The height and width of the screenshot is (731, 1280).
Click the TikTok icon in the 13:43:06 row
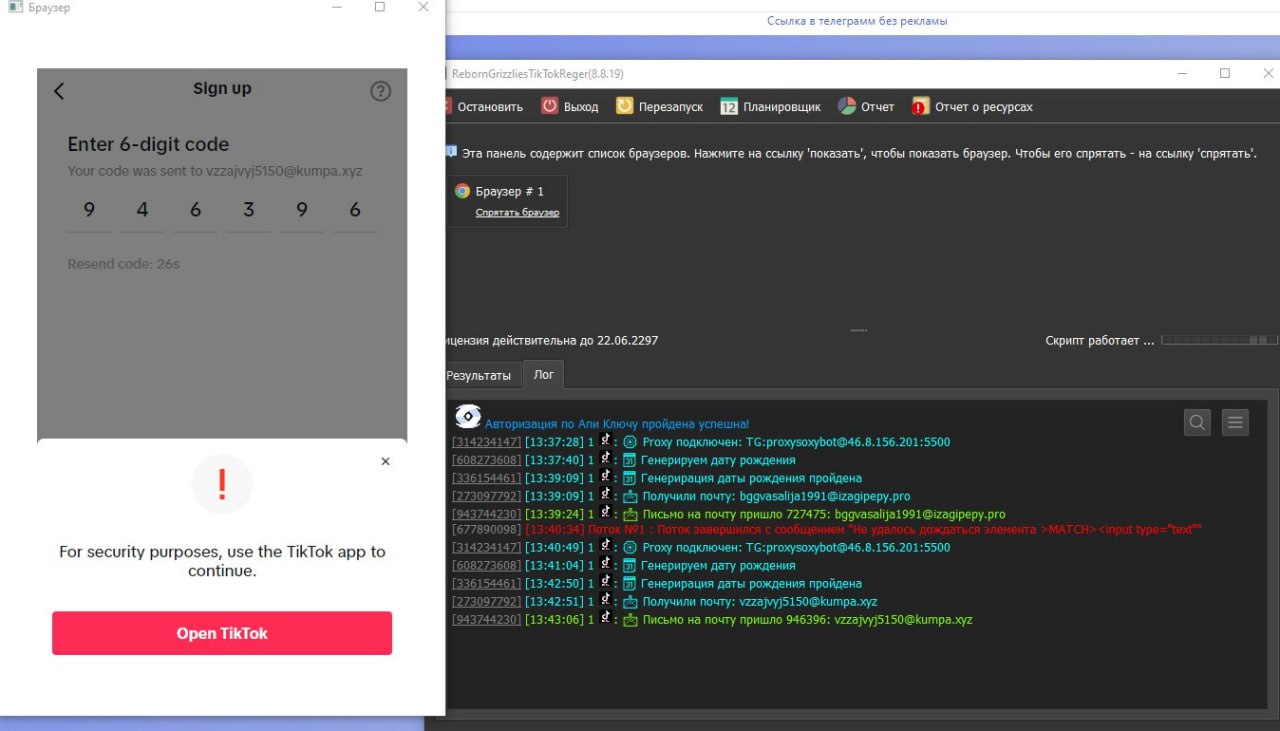(605, 618)
